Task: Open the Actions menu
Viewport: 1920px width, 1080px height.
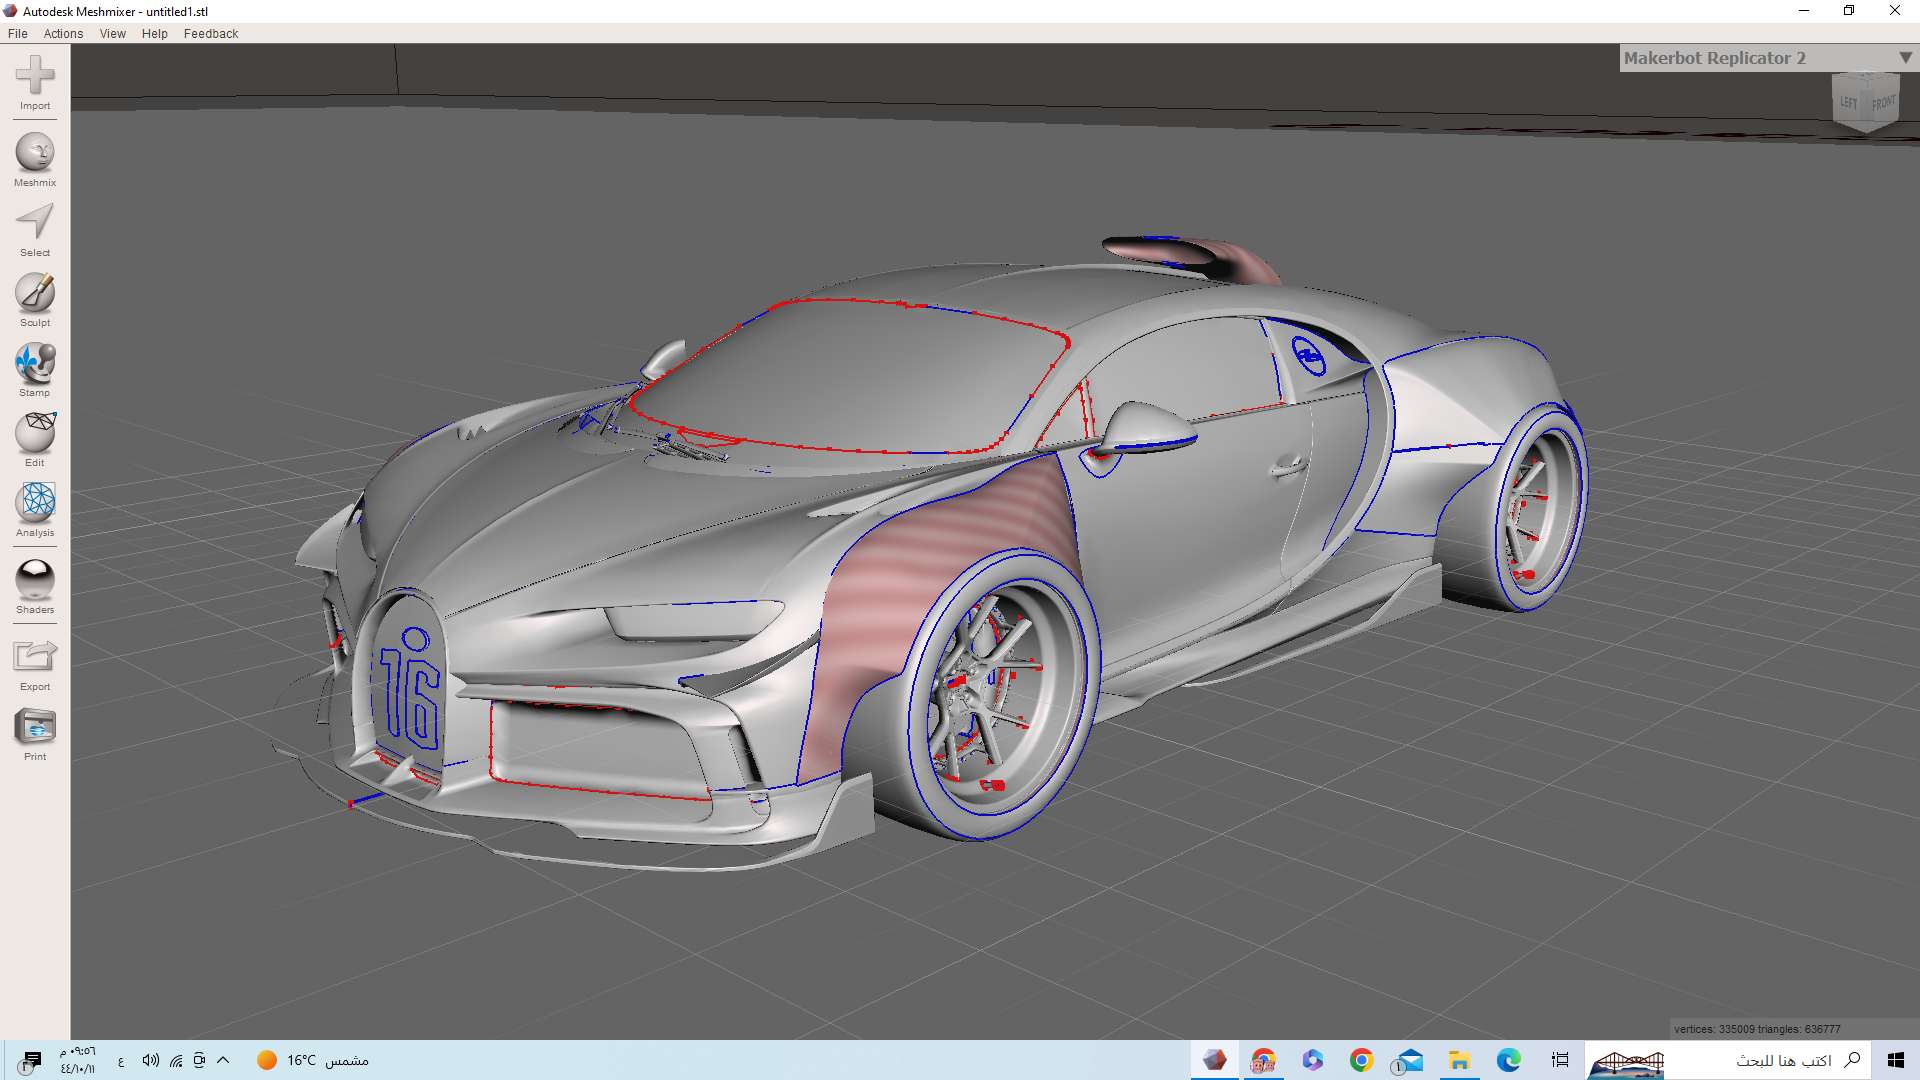Action: point(63,33)
